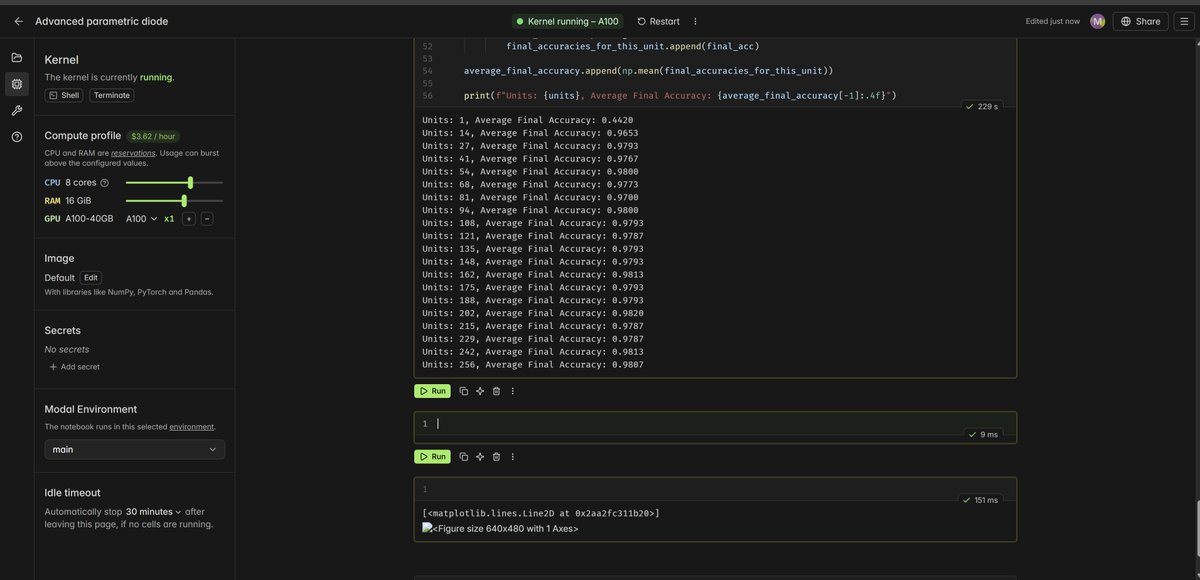1200x580 pixels.
Task: Increase GPU count with plus button
Action: pyautogui.click(x=188, y=218)
